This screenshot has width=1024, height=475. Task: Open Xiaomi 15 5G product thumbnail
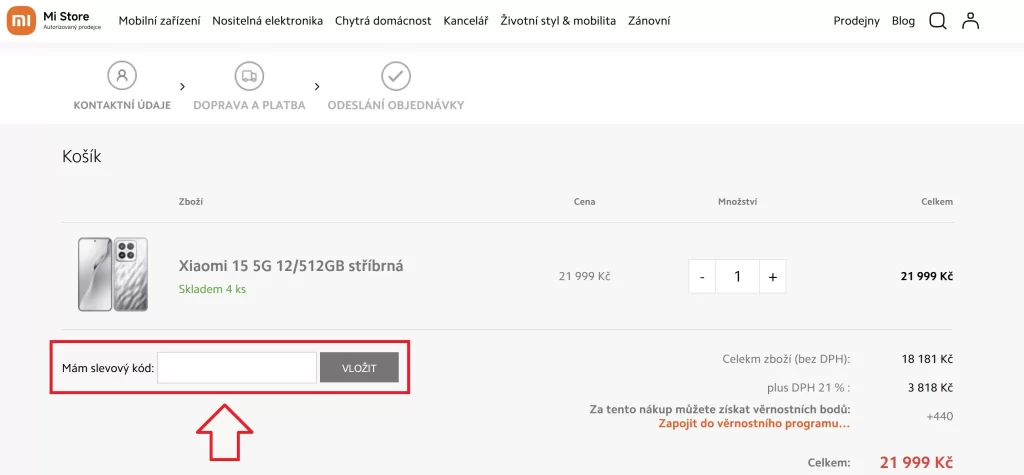click(113, 274)
